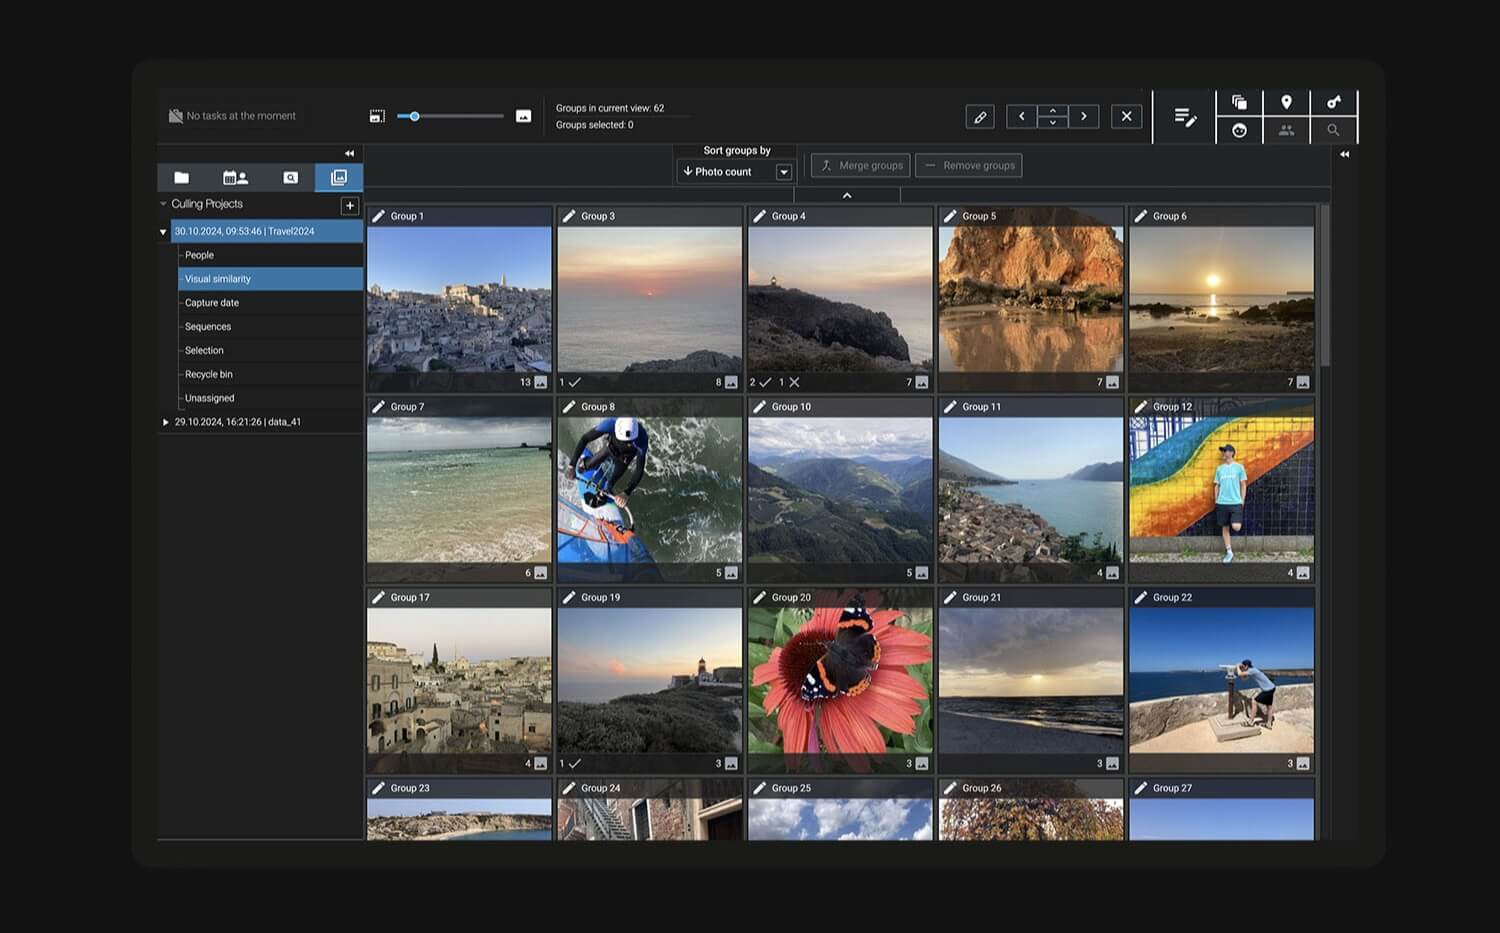Open the face recognition icon
This screenshot has height=933, width=1500.
pyautogui.click(x=1239, y=130)
